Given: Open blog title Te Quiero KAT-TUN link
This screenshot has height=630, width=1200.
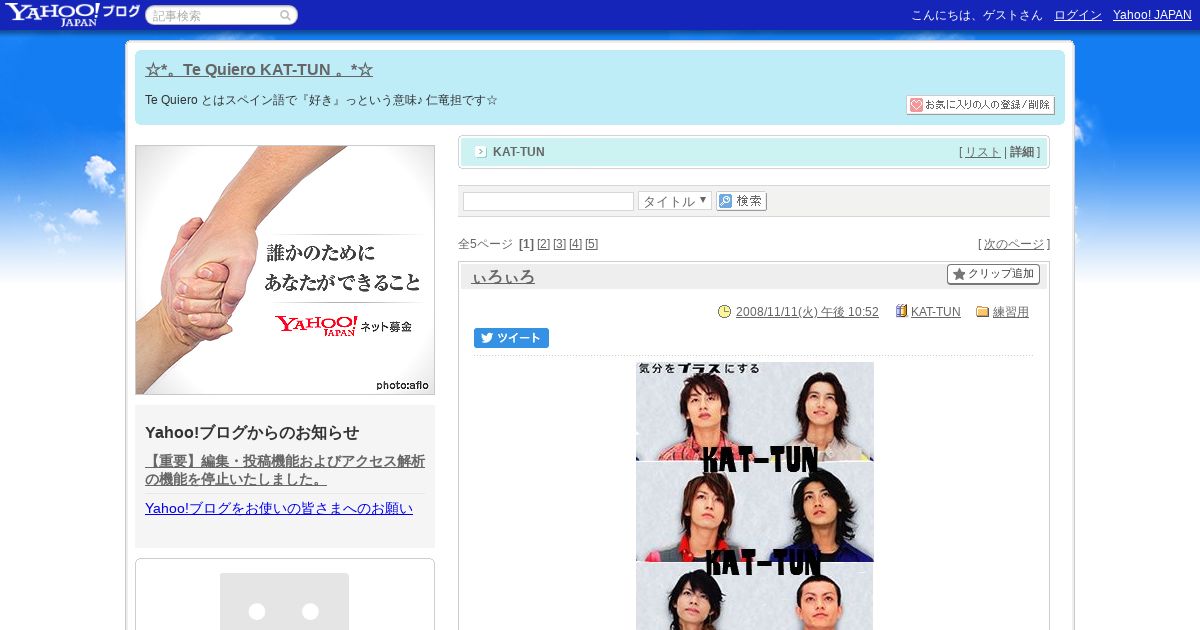Looking at the screenshot, I should coord(259,70).
